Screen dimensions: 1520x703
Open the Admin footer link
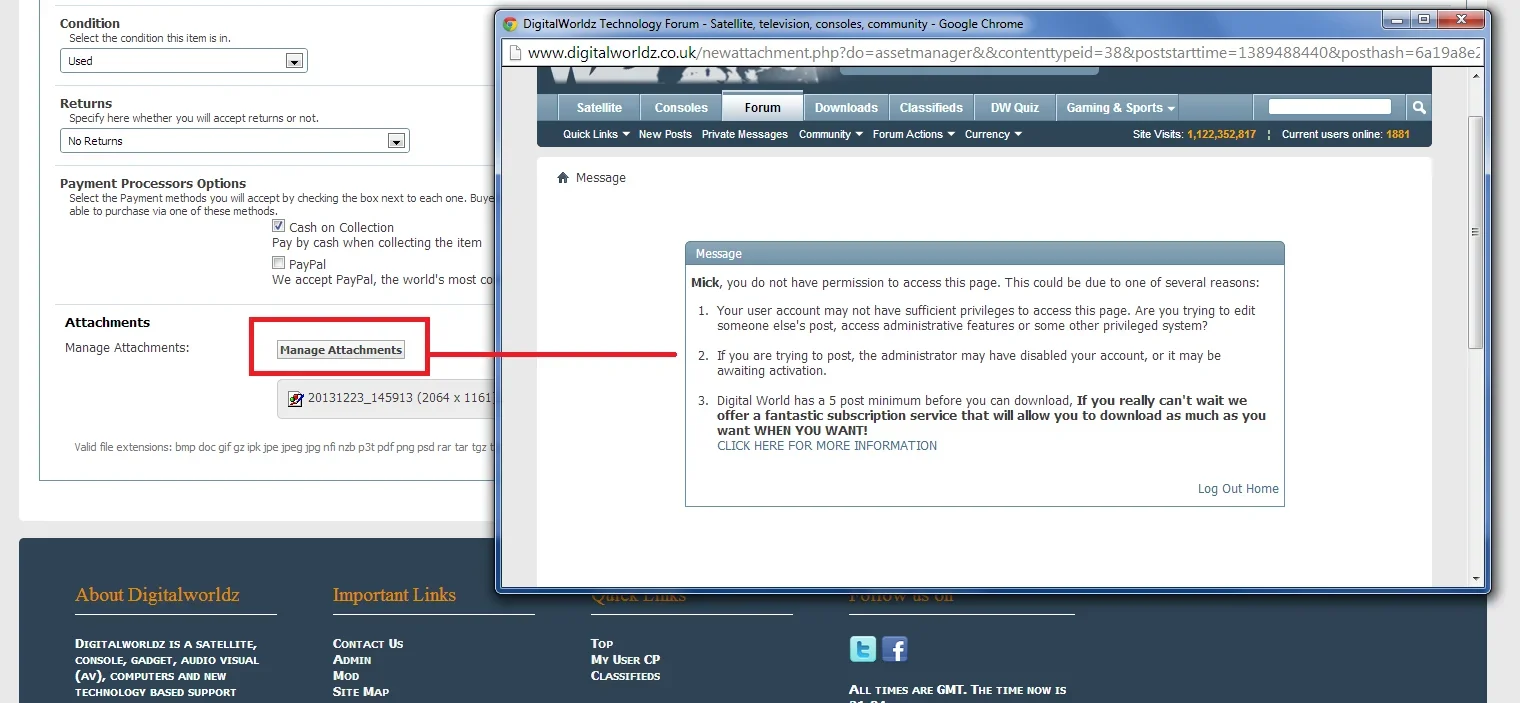pyautogui.click(x=352, y=660)
